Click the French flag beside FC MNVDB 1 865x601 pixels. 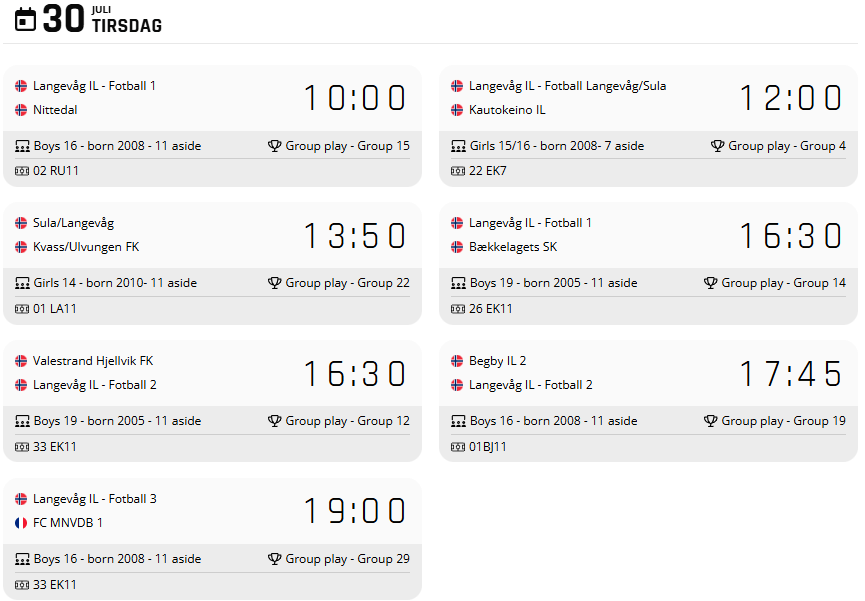click(x=21, y=523)
